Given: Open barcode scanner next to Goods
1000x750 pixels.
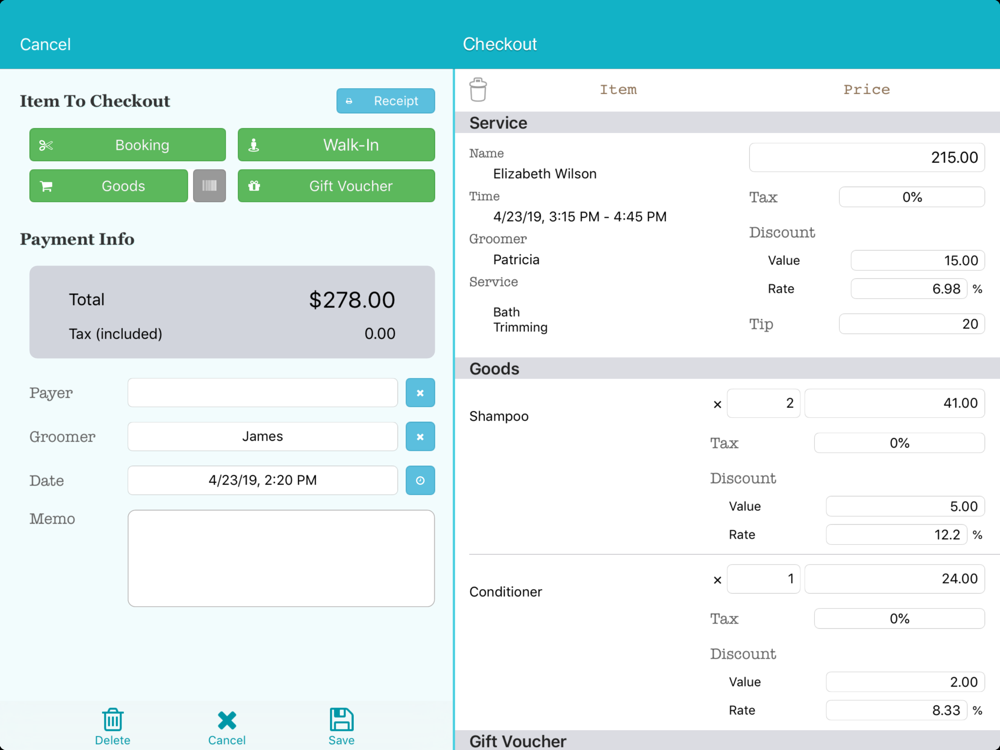Looking at the screenshot, I should [x=209, y=186].
